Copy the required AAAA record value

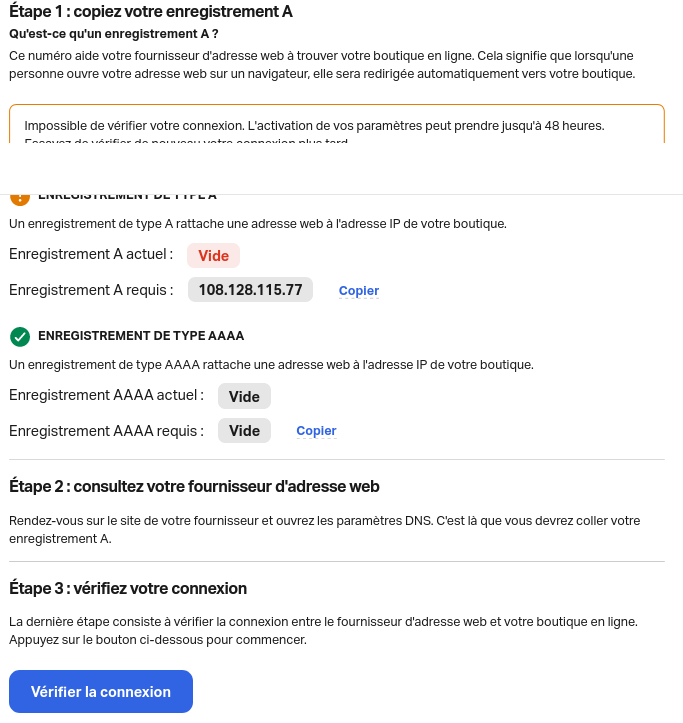click(x=316, y=431)
